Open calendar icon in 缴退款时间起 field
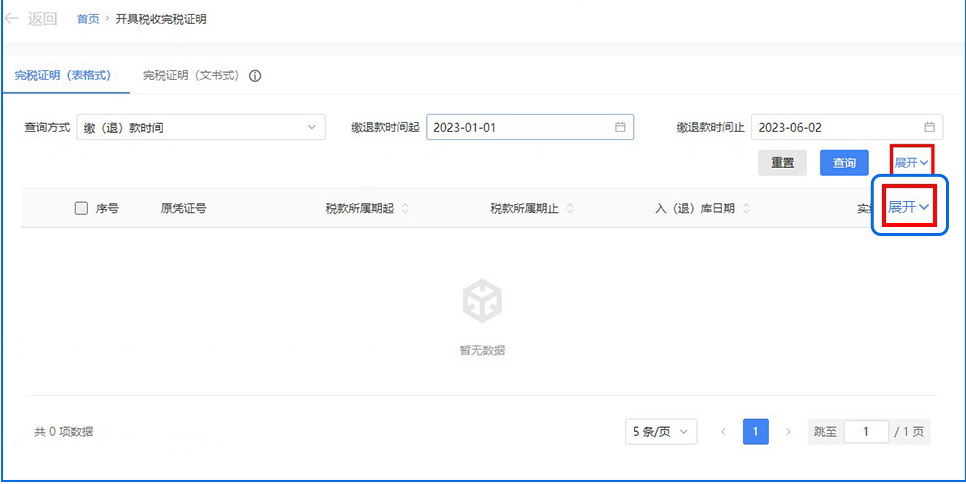The width and height of the screenshot is (966, 484). pos(620,127)
